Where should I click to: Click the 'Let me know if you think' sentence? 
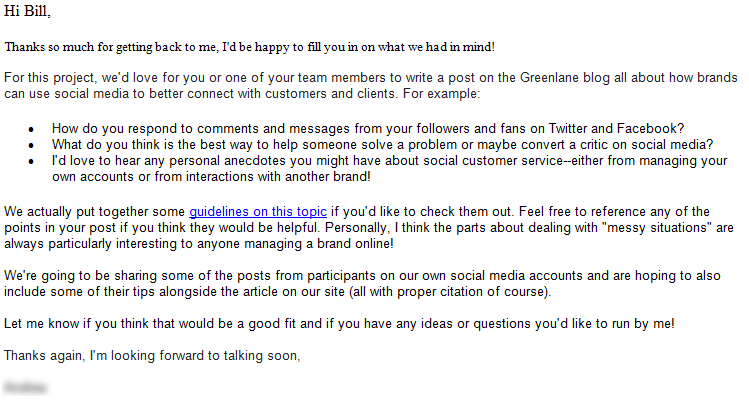coord(339,323)
